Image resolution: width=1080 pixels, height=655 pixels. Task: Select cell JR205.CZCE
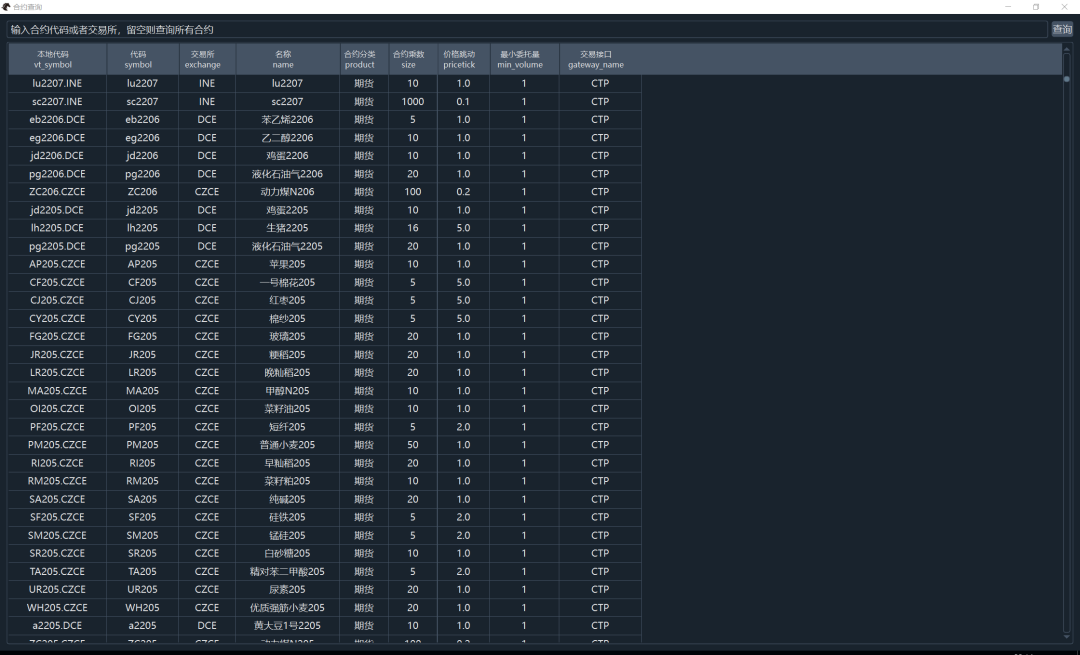click(57, 355)
